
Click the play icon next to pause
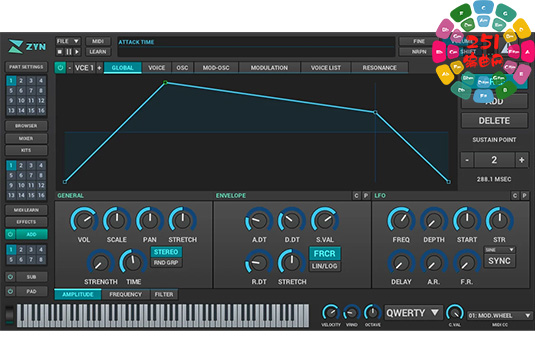(x=77, y=52)
